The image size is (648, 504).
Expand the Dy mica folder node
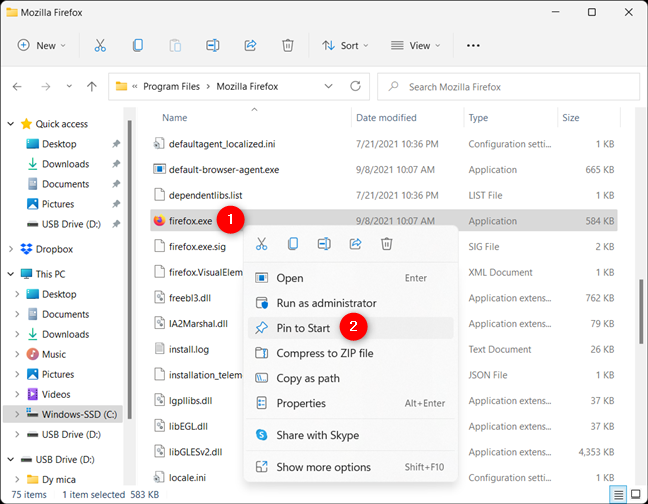17,479
